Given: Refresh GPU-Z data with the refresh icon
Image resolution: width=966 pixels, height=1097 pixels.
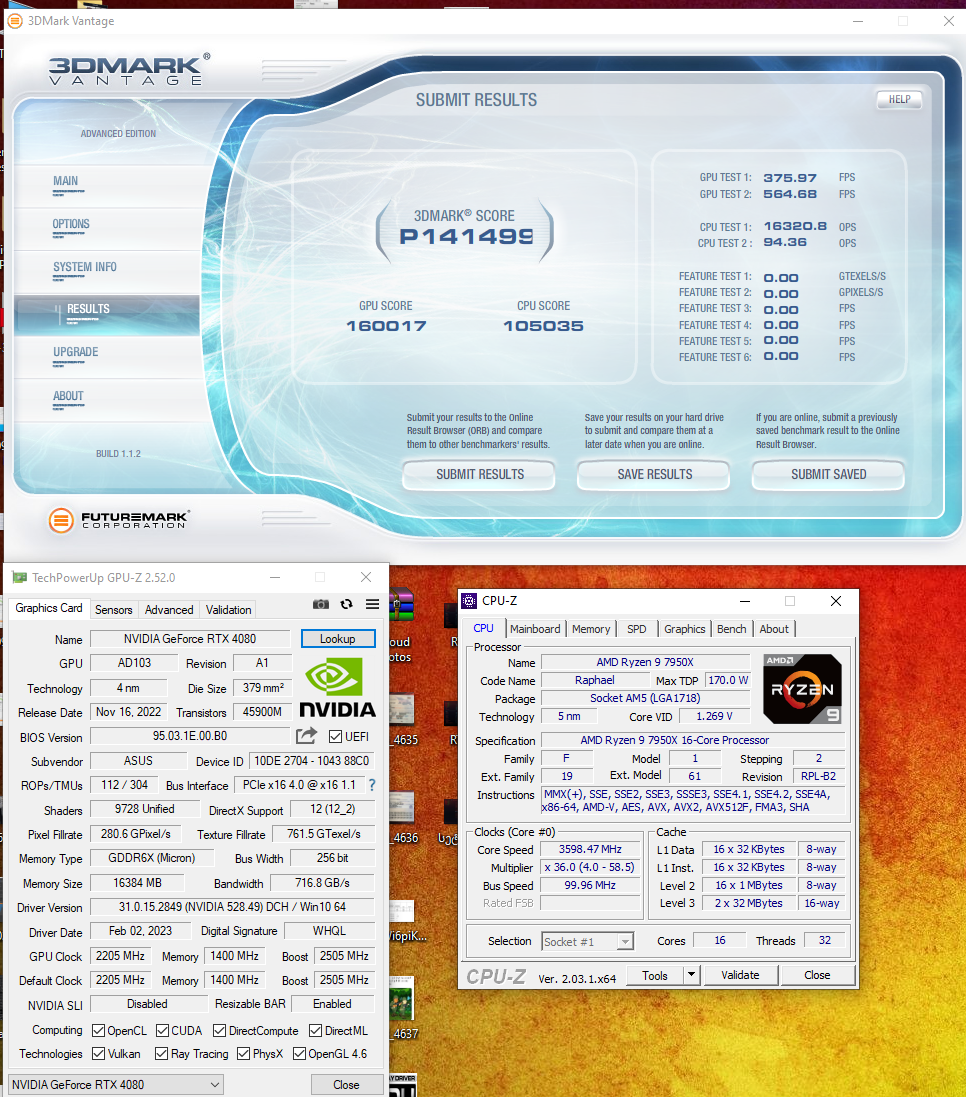Looking at the screenshot, I should coord(347,604).
